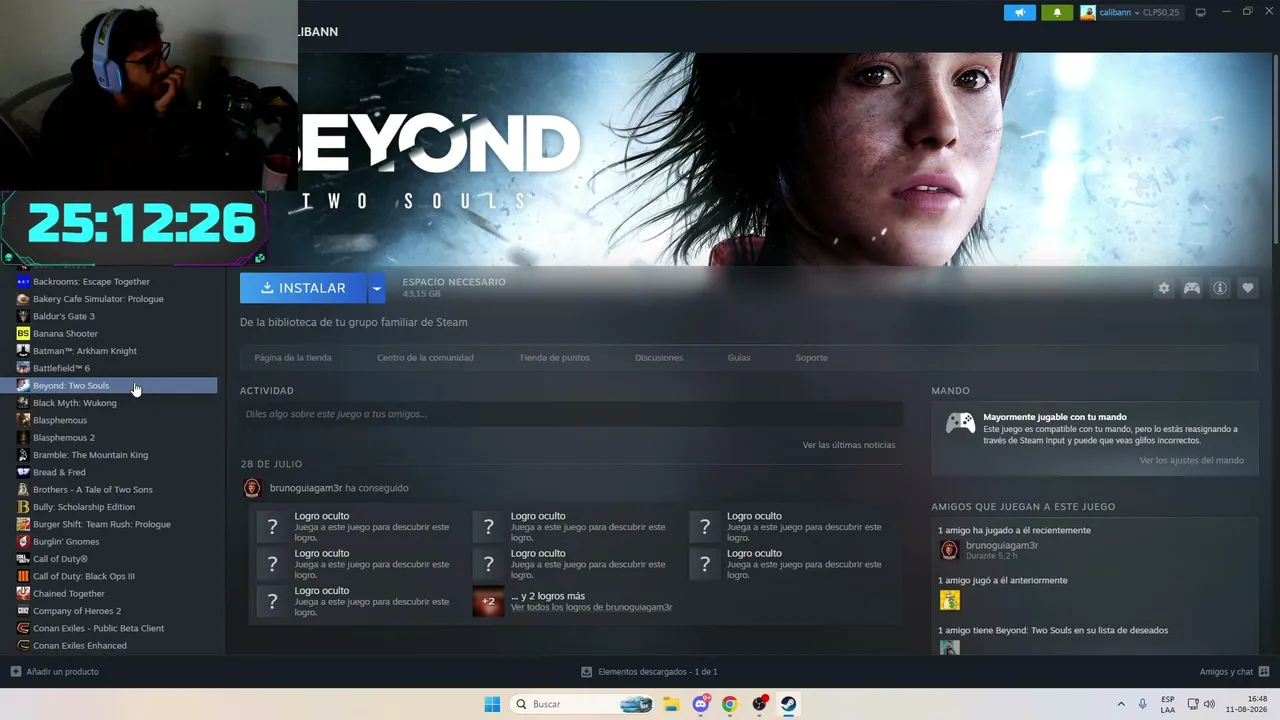Click the Bread & Fred game icon

(x=23, y=472)
